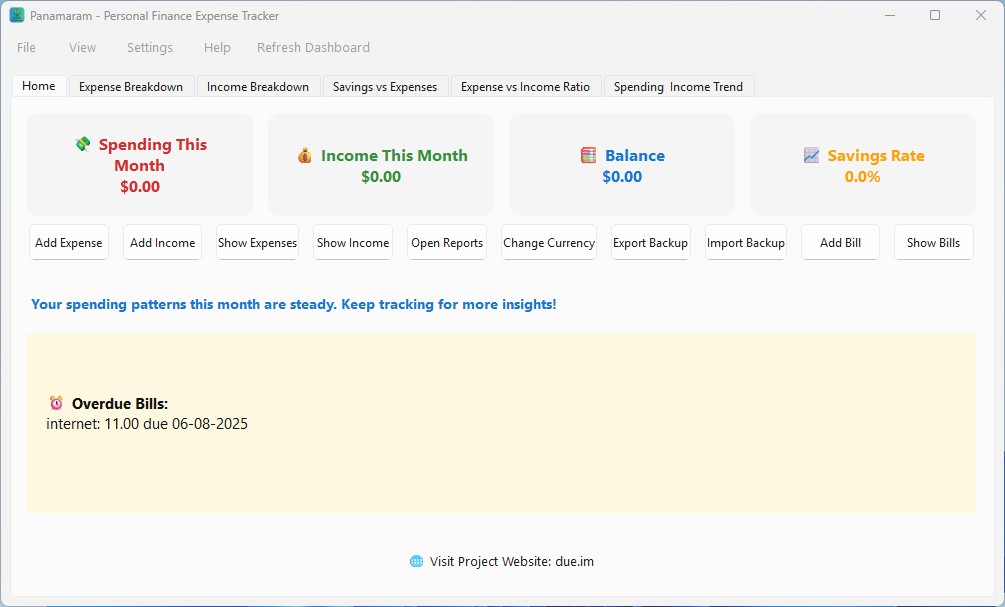Open the Savings vs Expenses tab
Image resolution: width=1005 pixels, height=607 pixels.
[x=385, y=87]
